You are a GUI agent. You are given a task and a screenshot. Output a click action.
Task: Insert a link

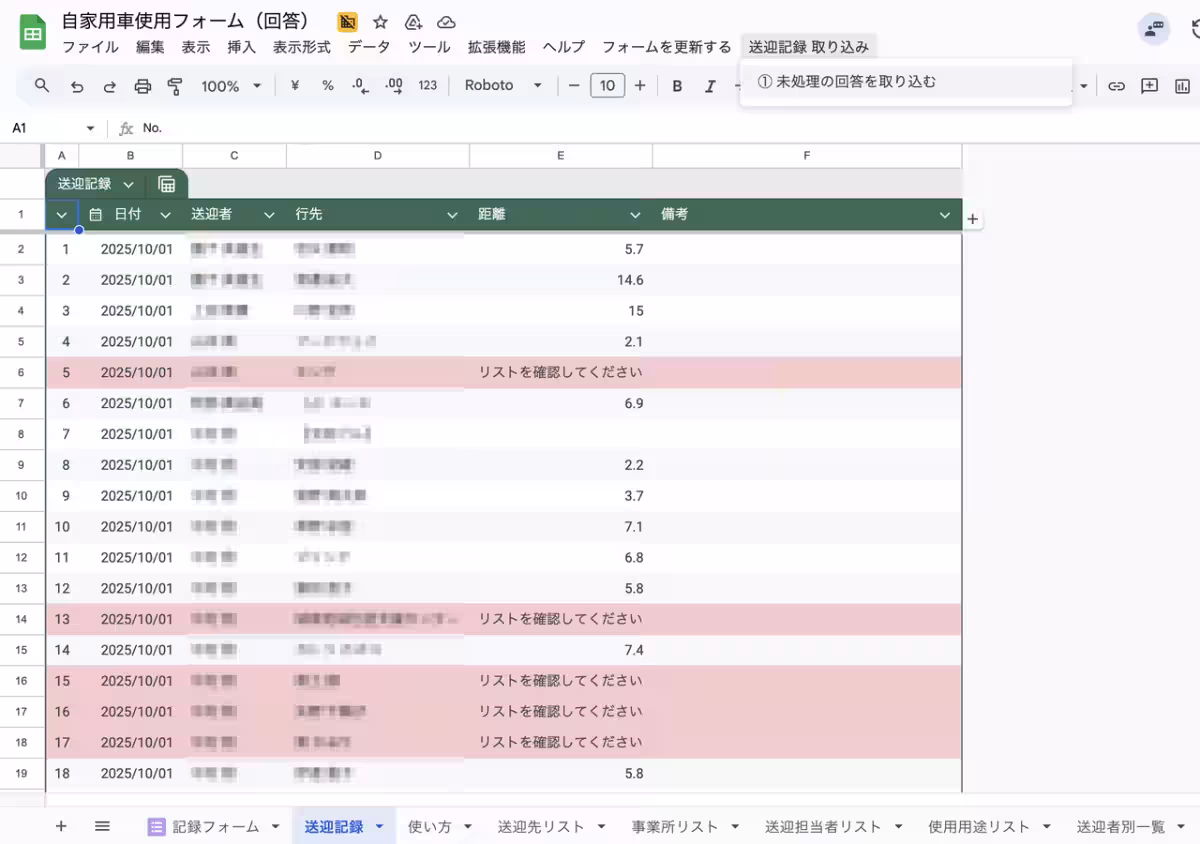[1116, 85]
